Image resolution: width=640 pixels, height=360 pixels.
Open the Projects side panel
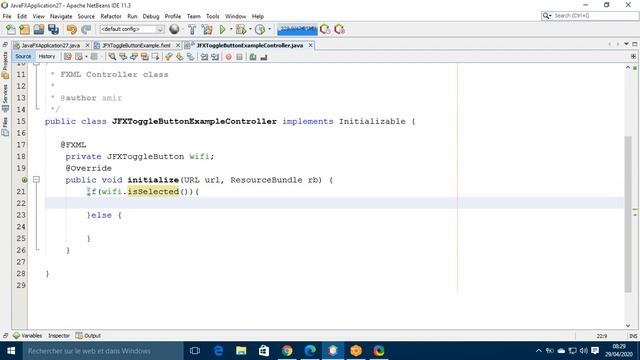(x=5, y=65)
